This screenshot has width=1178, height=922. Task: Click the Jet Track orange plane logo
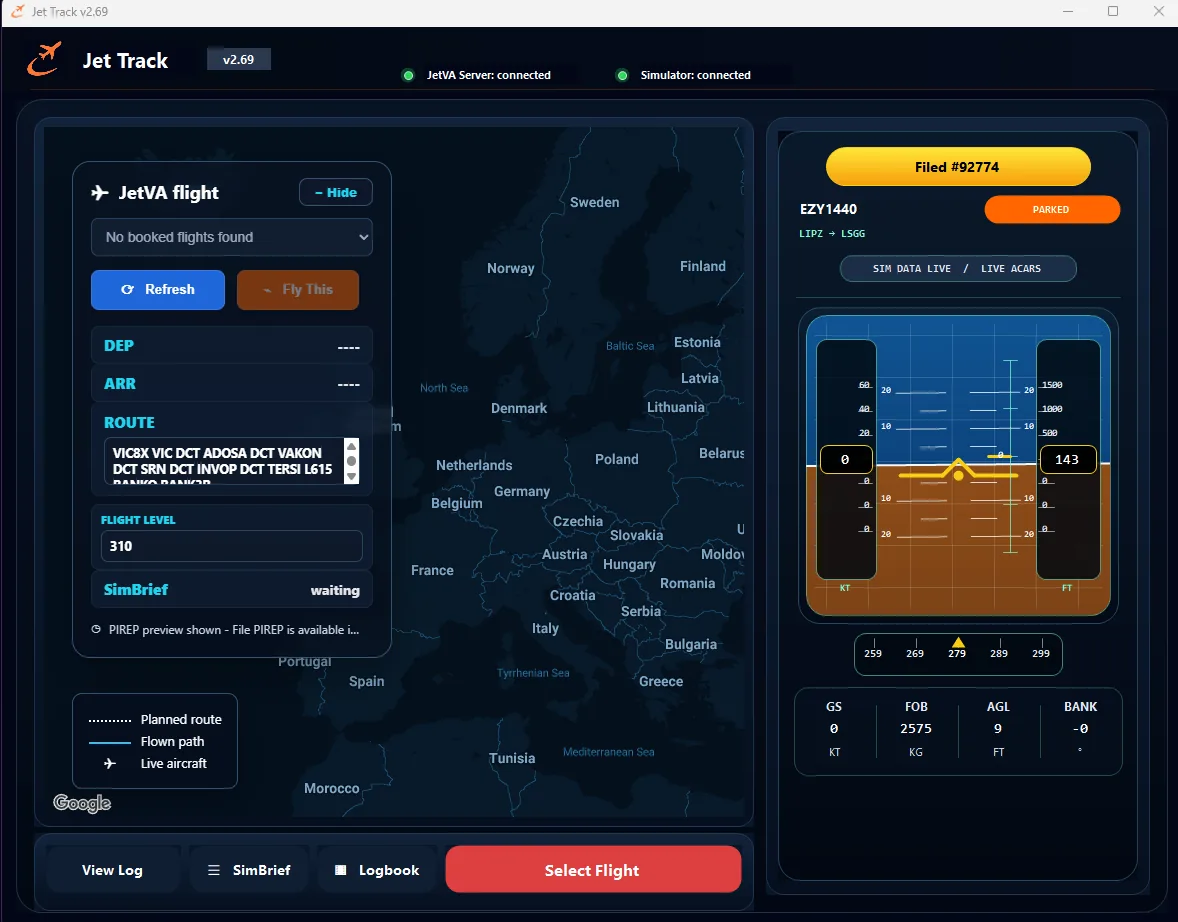click(x=44, y=59)
